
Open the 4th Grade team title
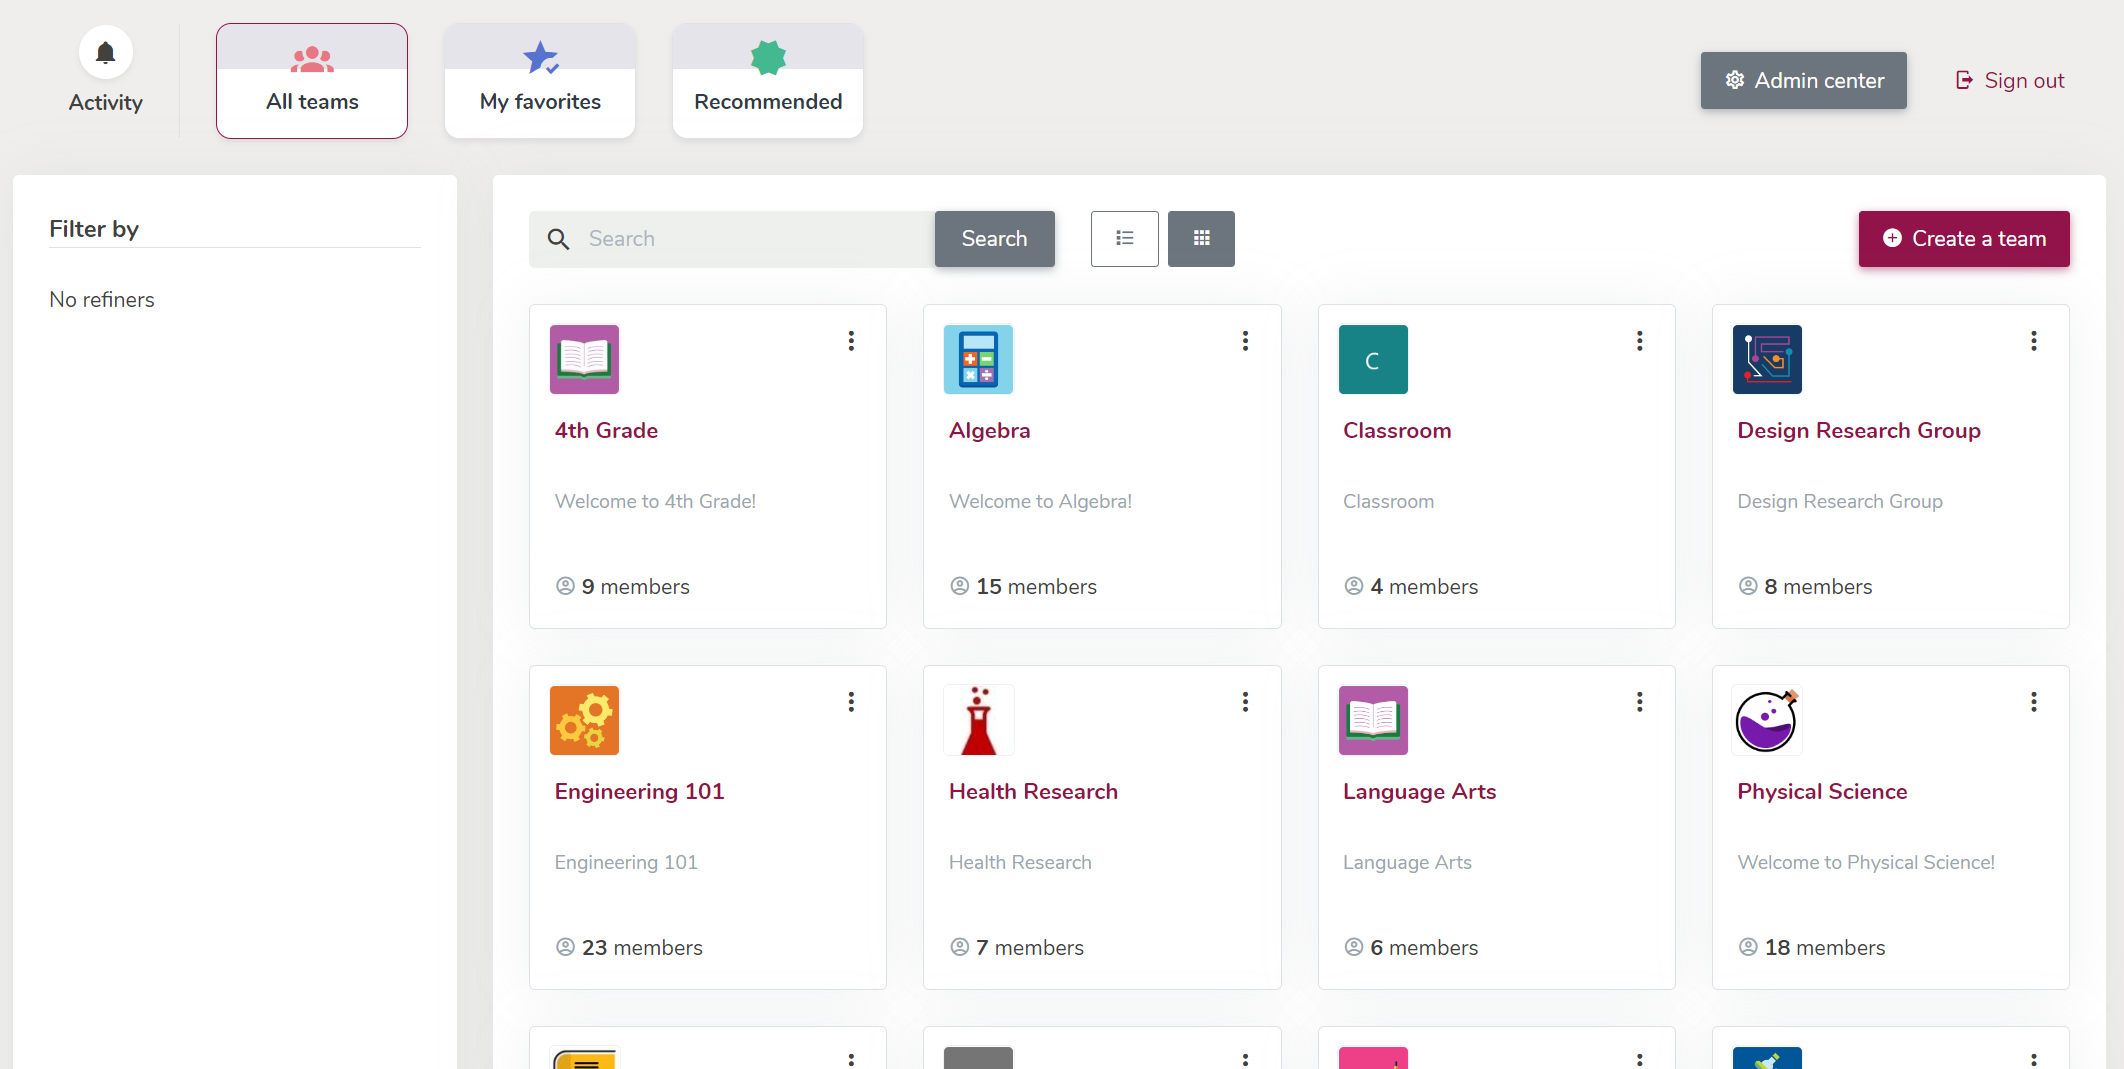tap(606, 431)
